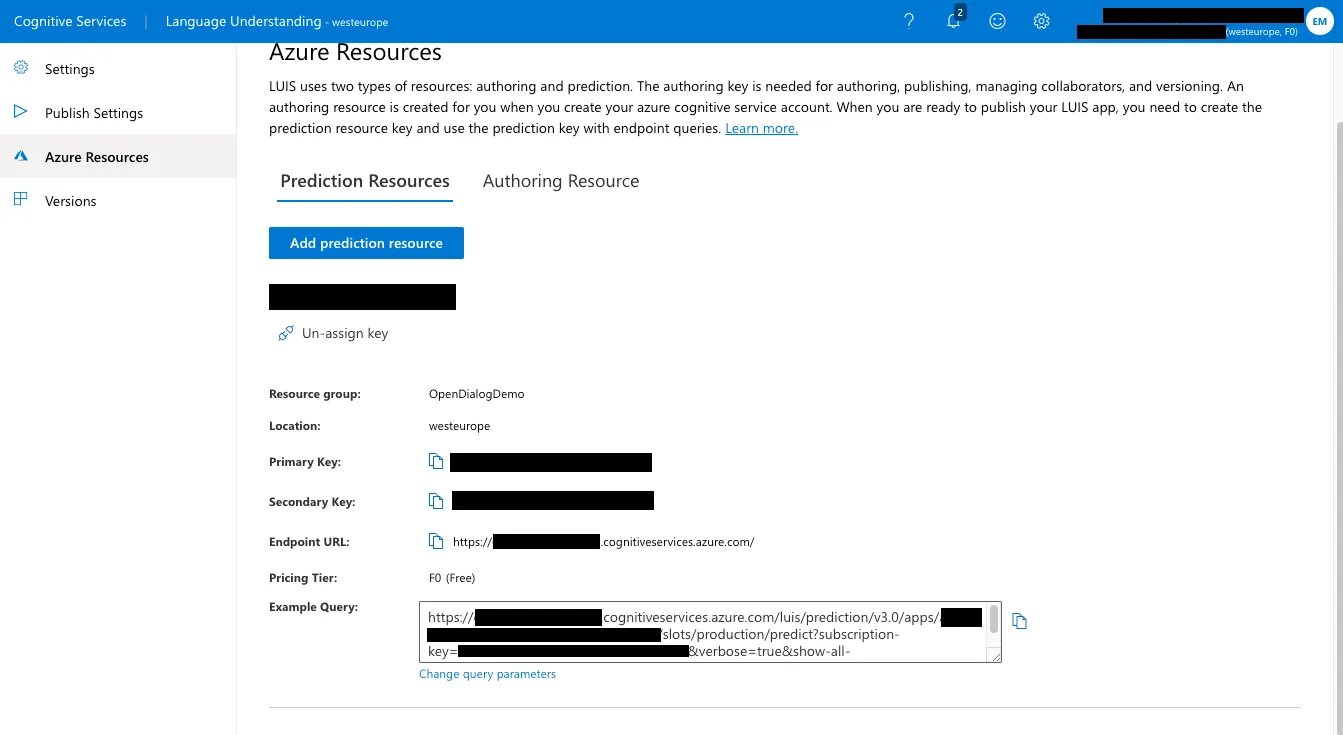The width and height of the screenshot is (1343, 735).
Task: Click the Un-assign key link icon
Action: [286, 333]
